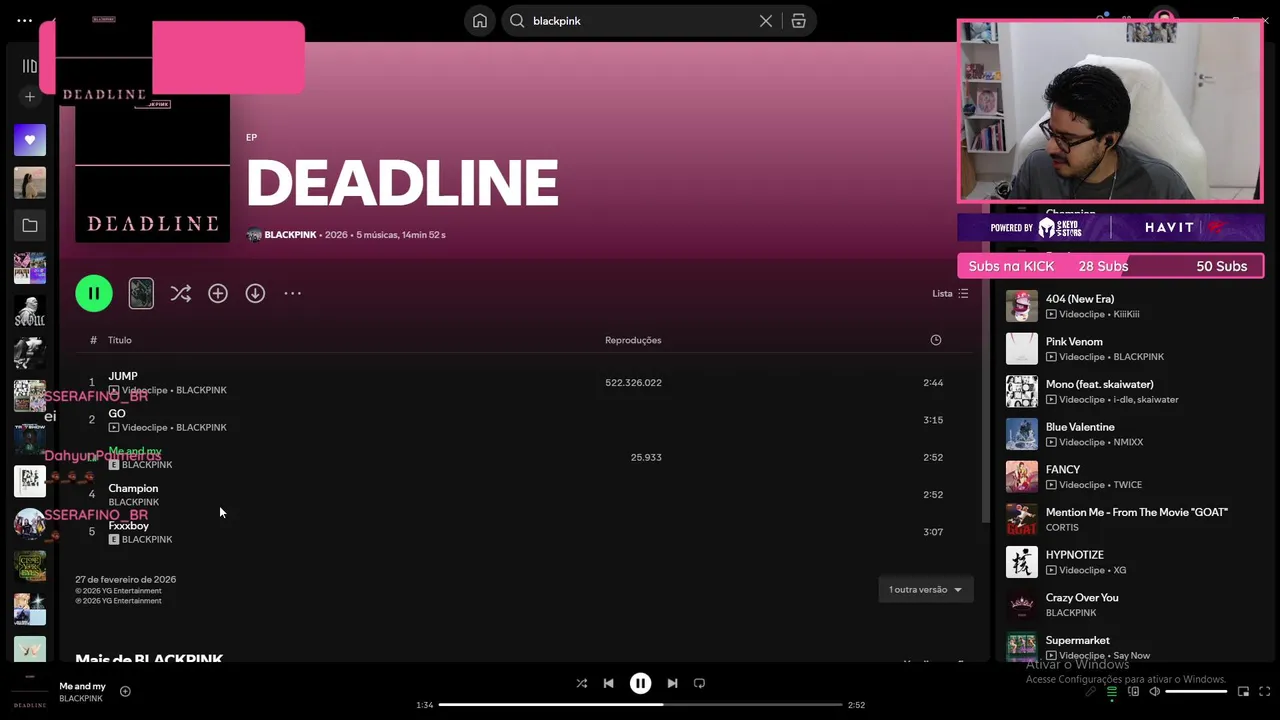Play HYPNOTIZE by XG in queue

coord(1130,562)
